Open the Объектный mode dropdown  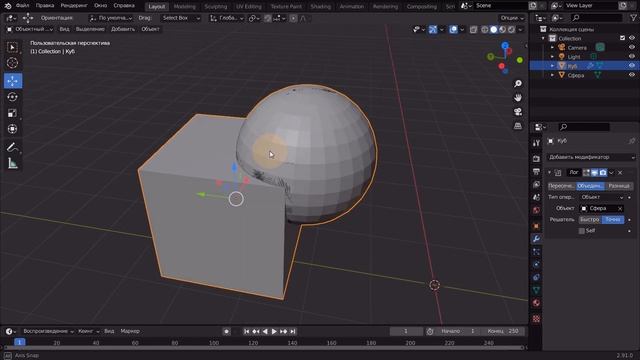[29, 29]
